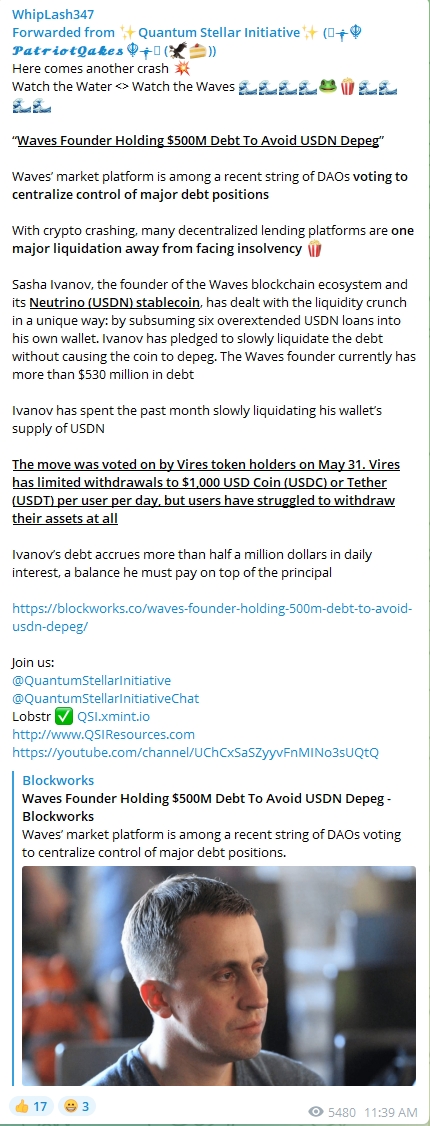Open the preview photo of the man

[x=219, y=975]
